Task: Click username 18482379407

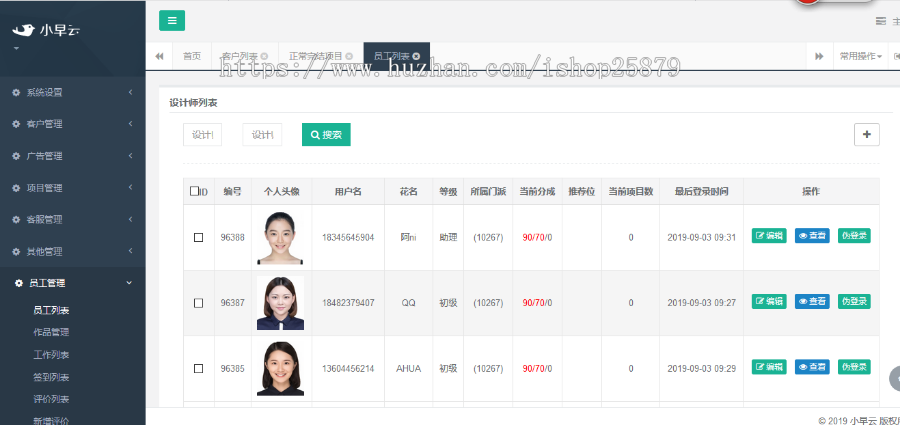Action: (x=348, y=303)
